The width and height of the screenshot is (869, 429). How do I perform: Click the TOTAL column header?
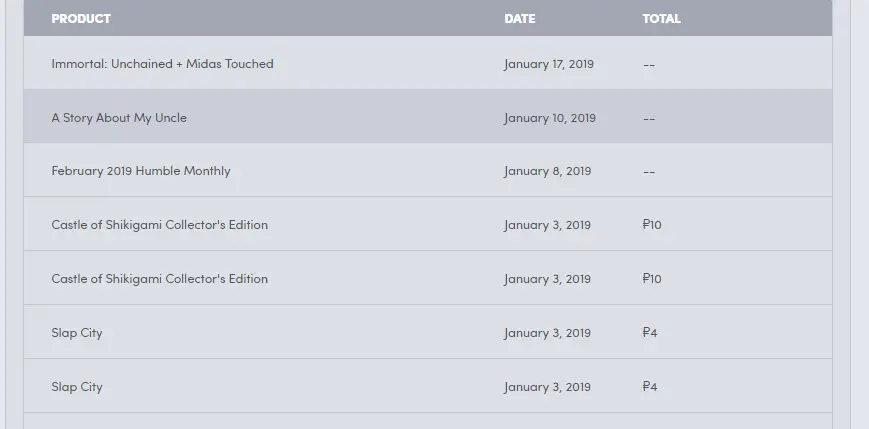pos(661,18)
